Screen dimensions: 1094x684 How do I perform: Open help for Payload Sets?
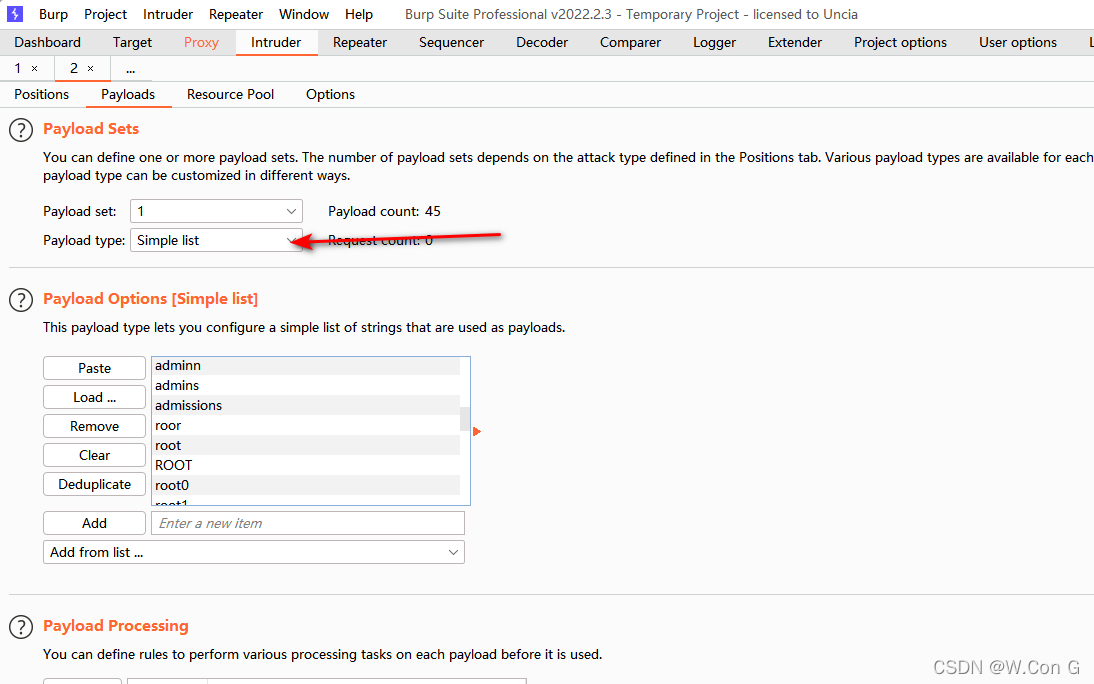(21, 130)
